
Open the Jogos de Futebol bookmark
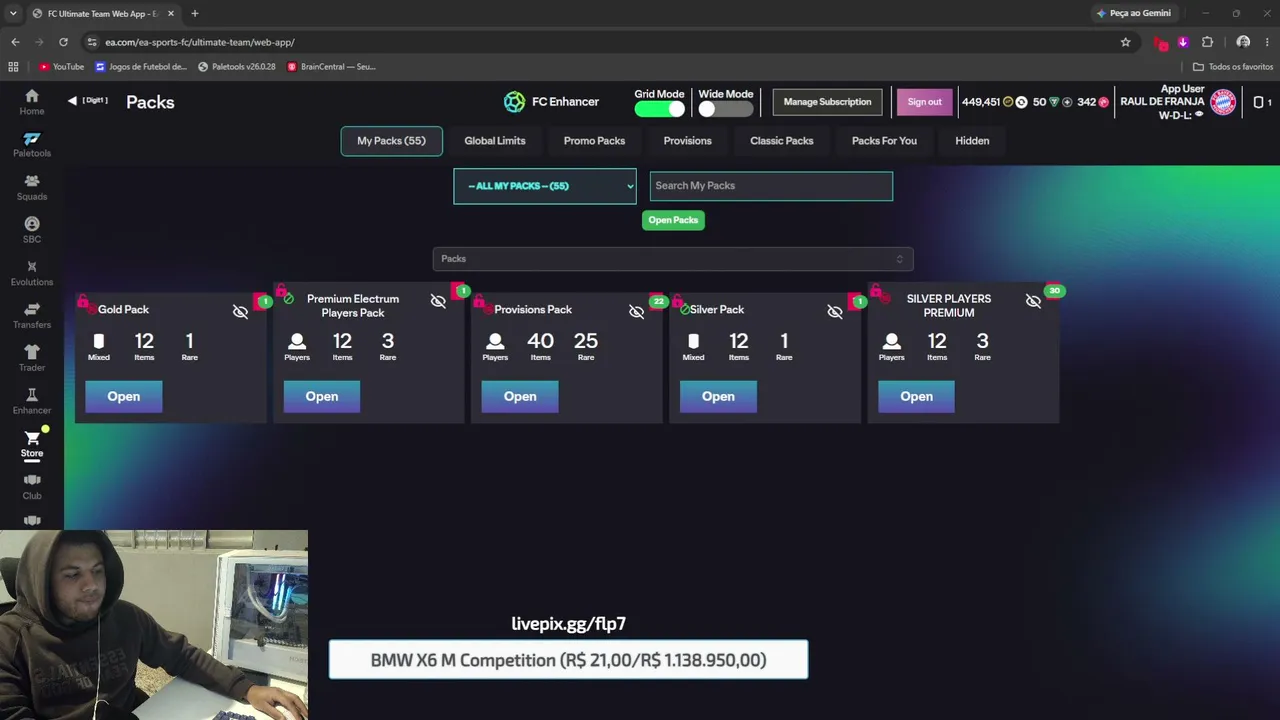(141, 67)
